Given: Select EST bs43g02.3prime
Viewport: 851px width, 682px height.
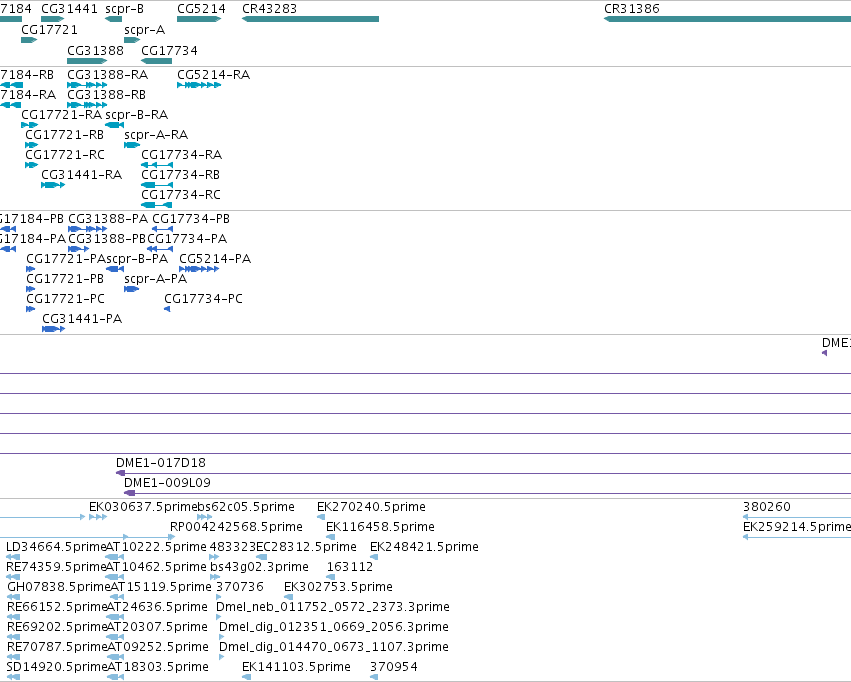Looking at the screenshot, I should click(215, 577).
